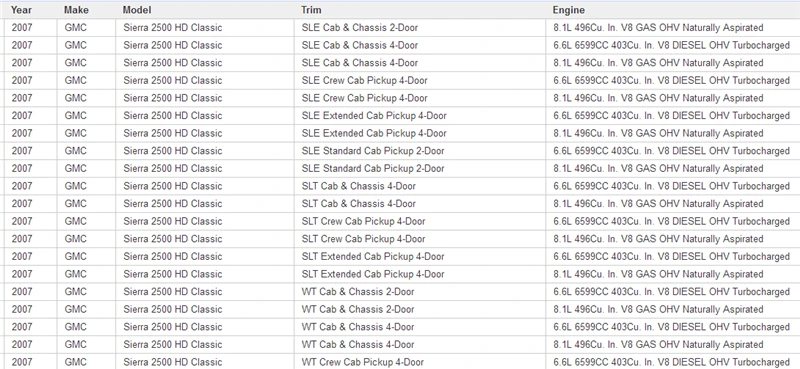Viewport: 800px width, 369px height.
Task: Click the Make column header
Action: tap(86, 10)
